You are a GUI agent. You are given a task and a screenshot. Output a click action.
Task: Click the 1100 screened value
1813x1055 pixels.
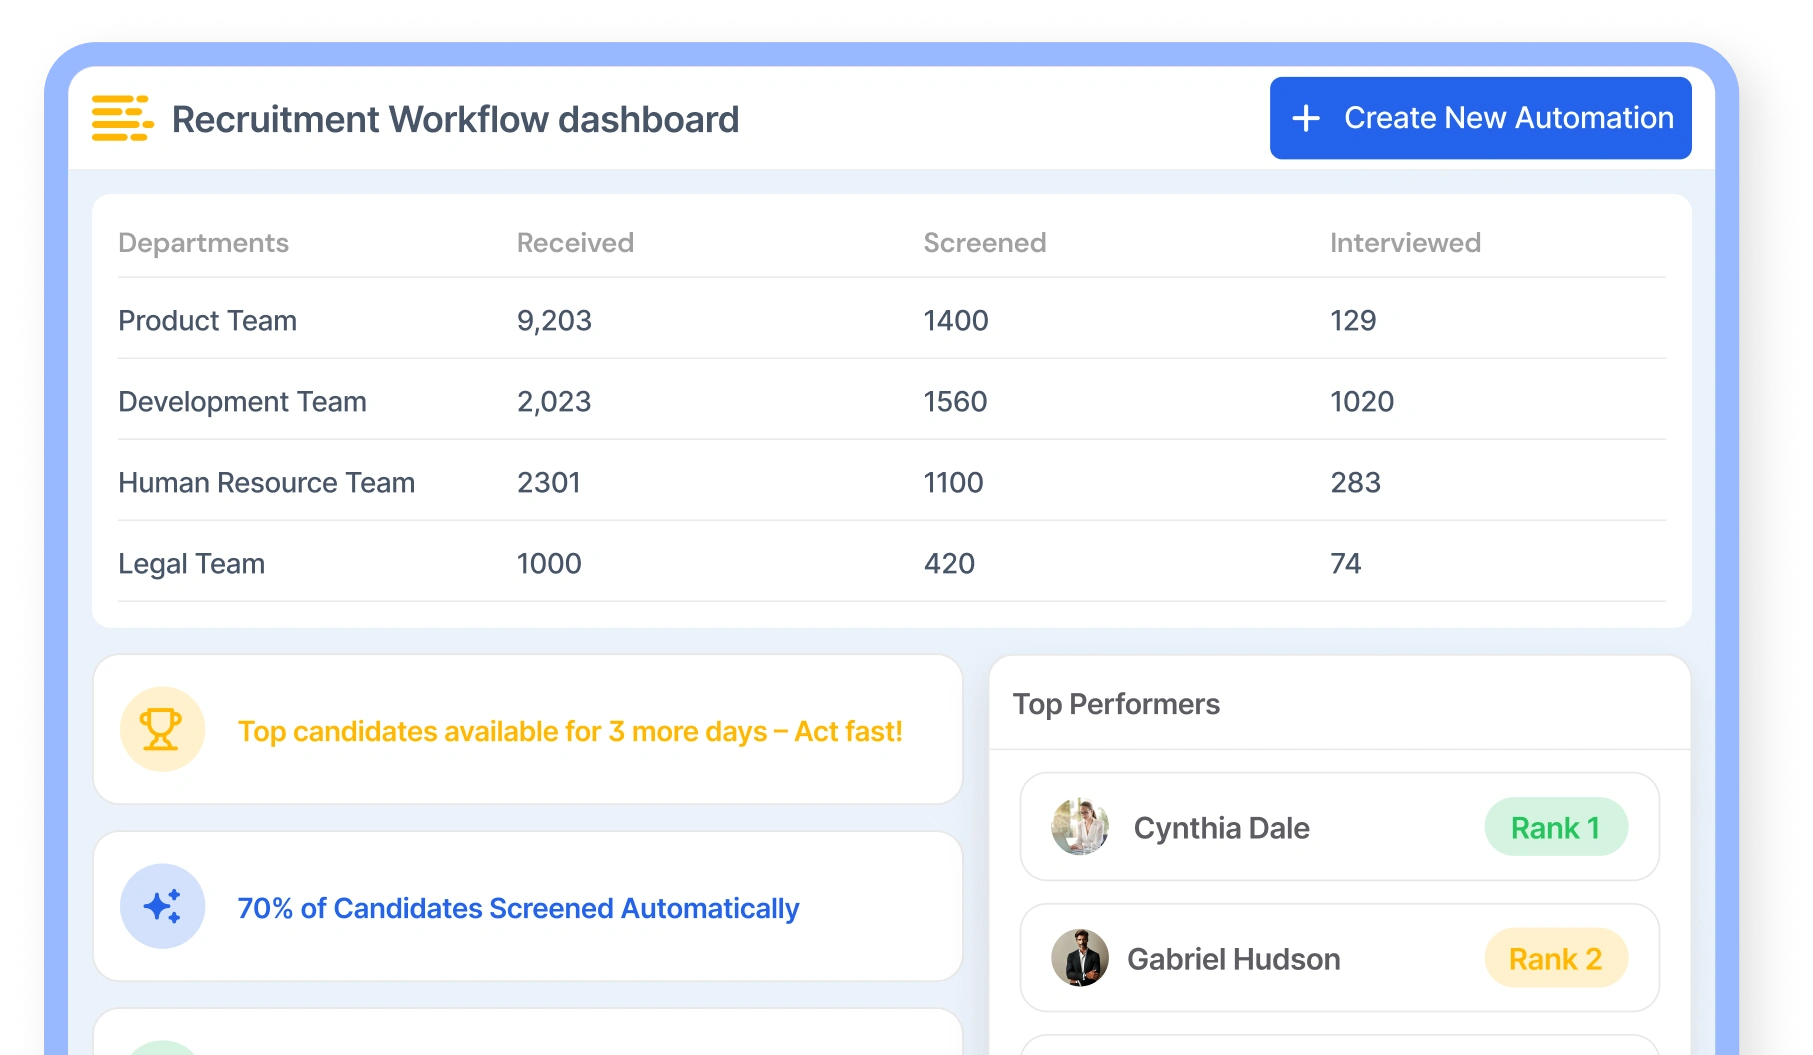953,483
